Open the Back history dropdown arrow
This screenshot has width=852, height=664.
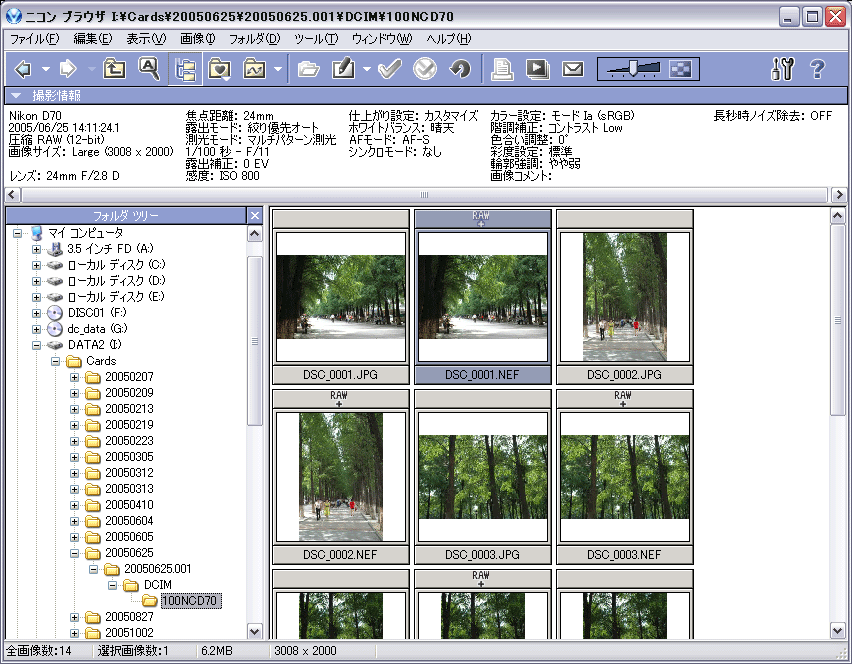[46, 69]
